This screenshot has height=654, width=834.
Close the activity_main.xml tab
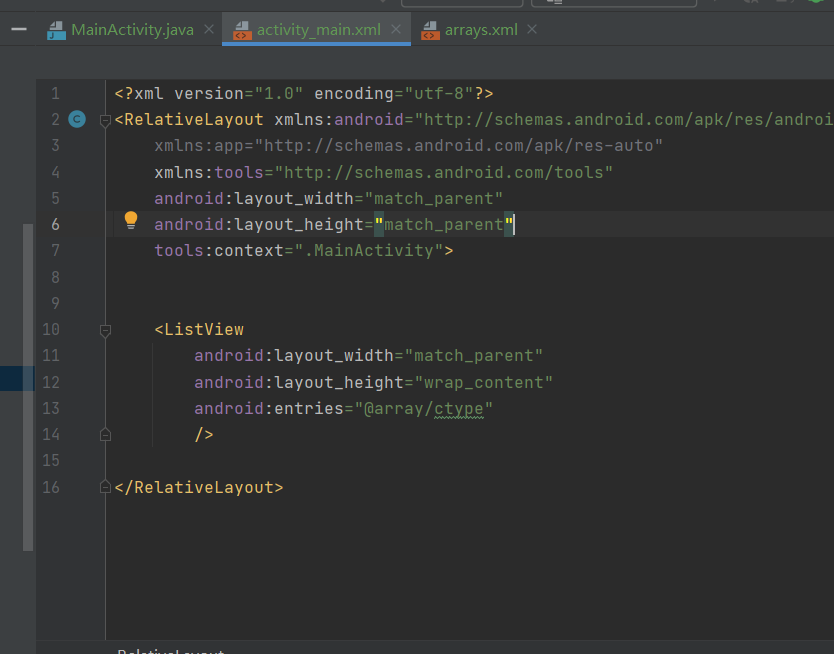(395, 30)
